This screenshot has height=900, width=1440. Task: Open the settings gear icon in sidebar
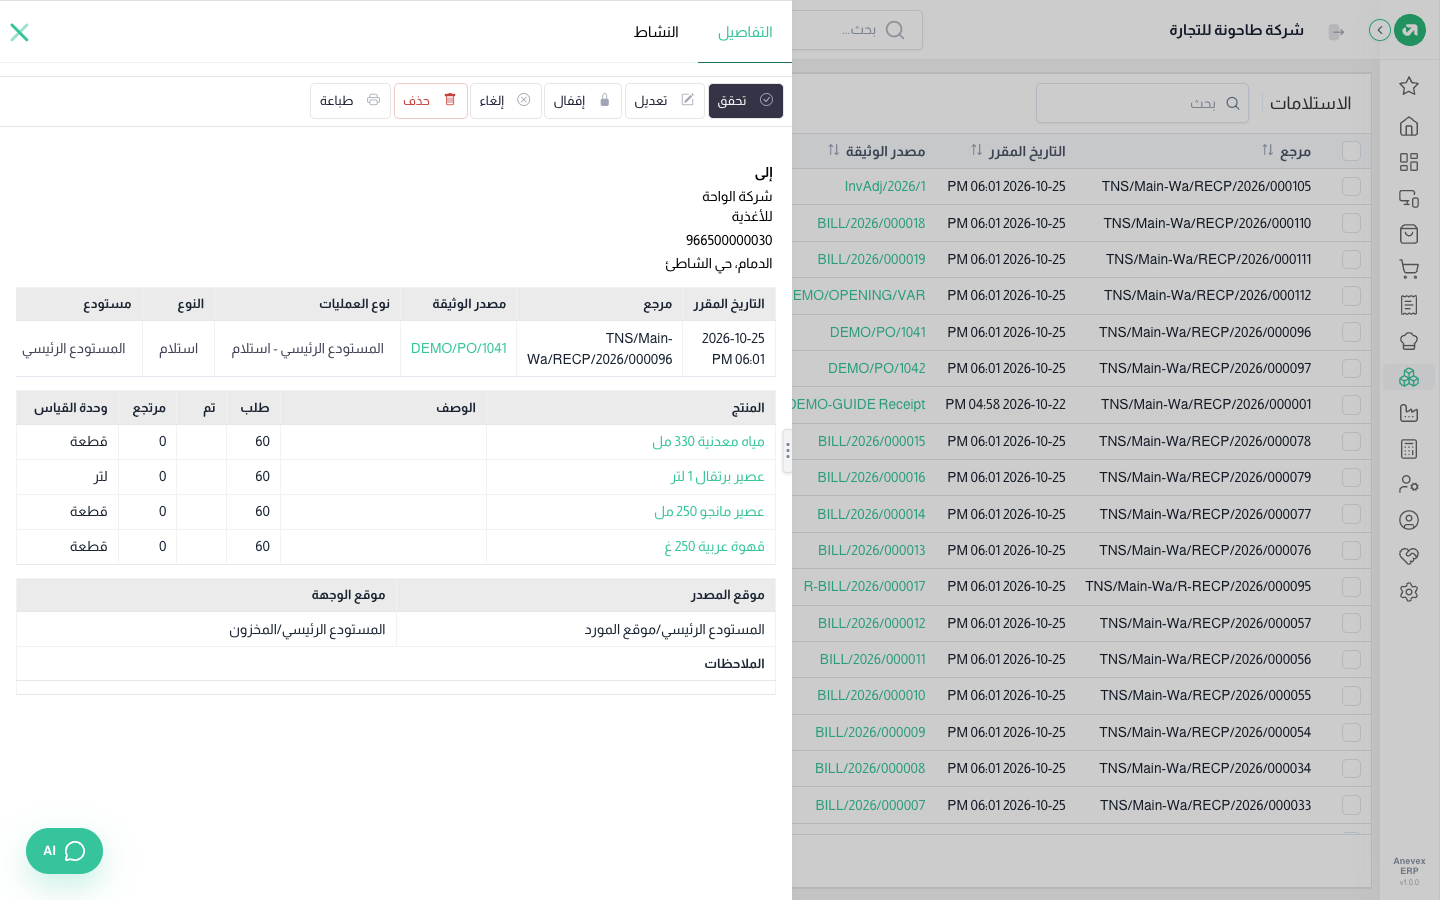click(1409, 592)
